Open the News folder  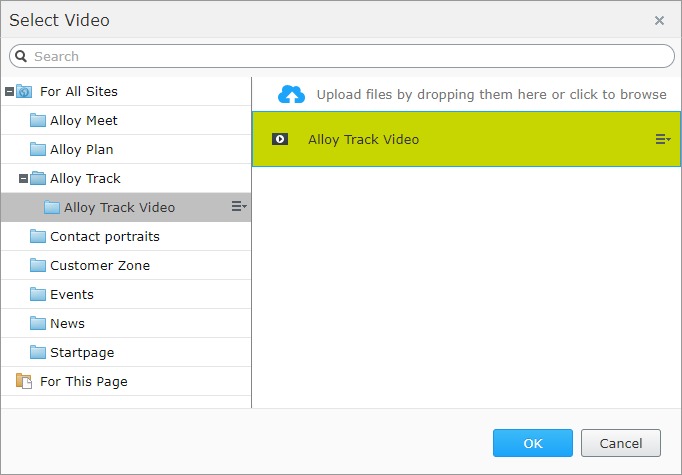pyautogui.click(x=67, y=323)
